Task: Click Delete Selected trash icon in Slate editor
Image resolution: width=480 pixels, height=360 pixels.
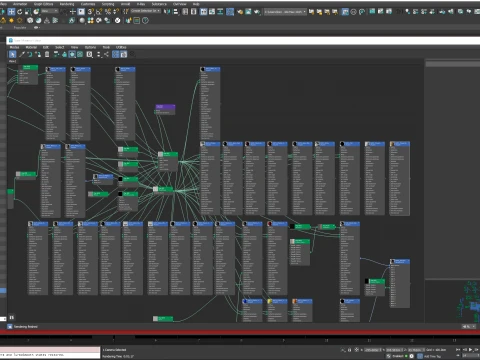Action: tap(47, 54)
